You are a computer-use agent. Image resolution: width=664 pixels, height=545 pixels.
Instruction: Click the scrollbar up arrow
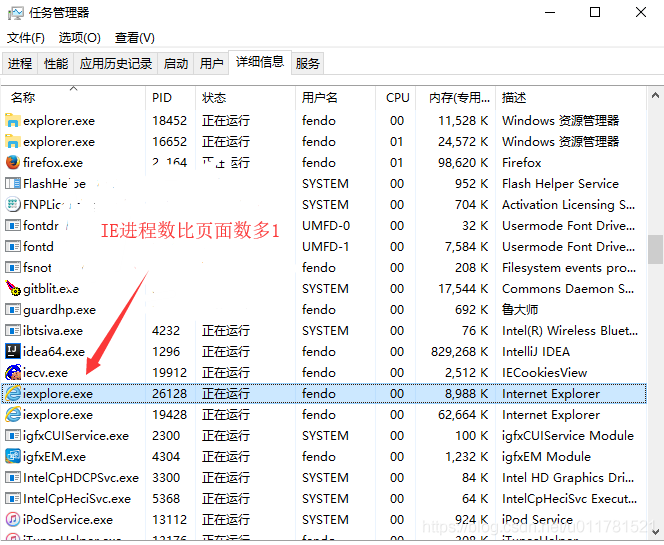tap(655, 96)
